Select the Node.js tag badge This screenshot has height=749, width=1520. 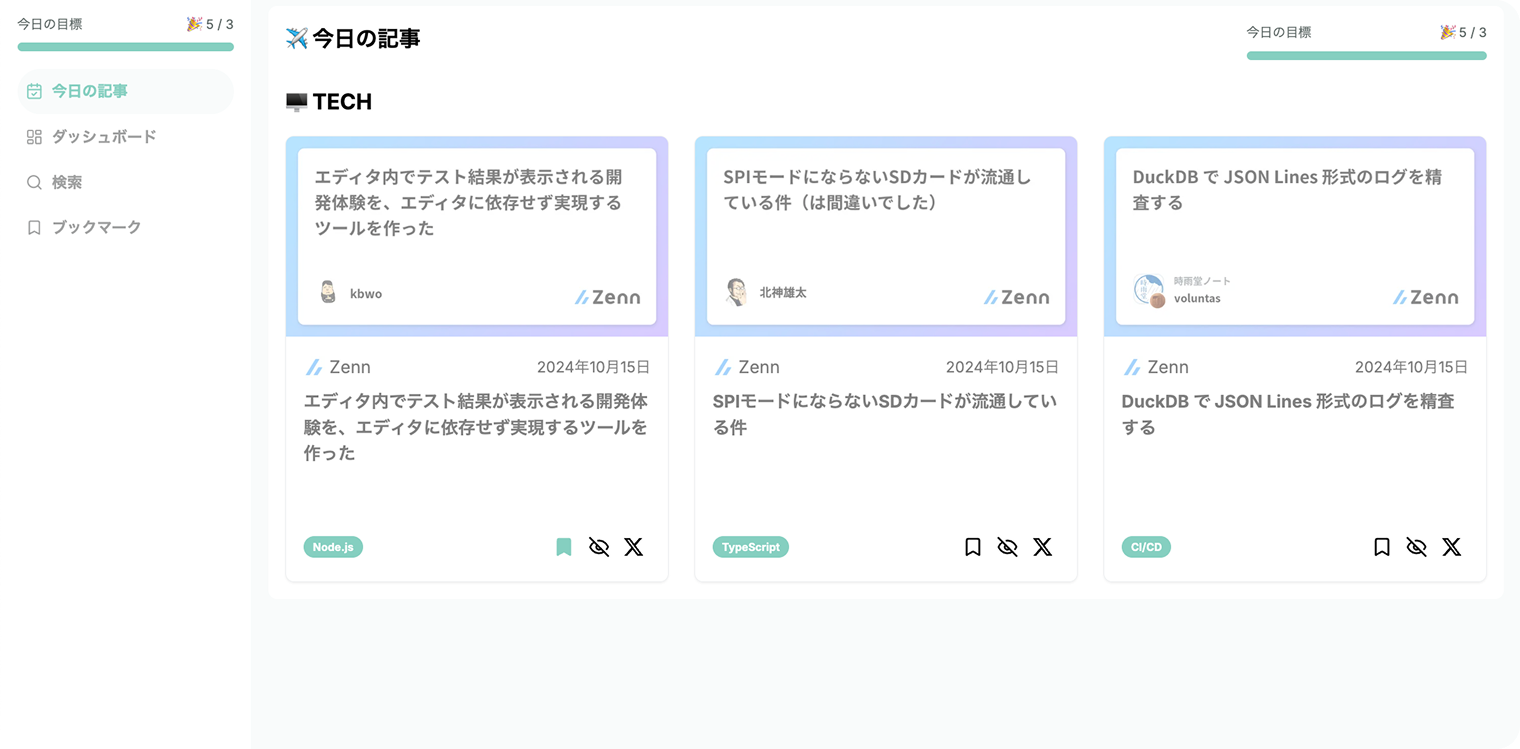333,547
